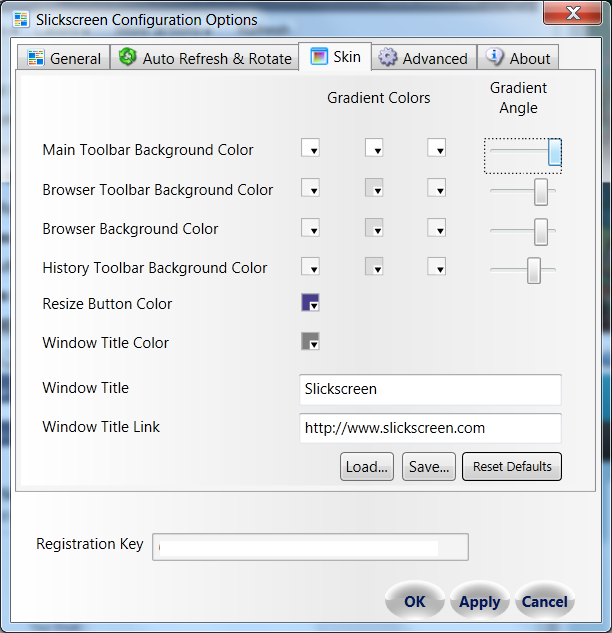
Task: Switch to the General tab
Action: (x=64, y=58)
